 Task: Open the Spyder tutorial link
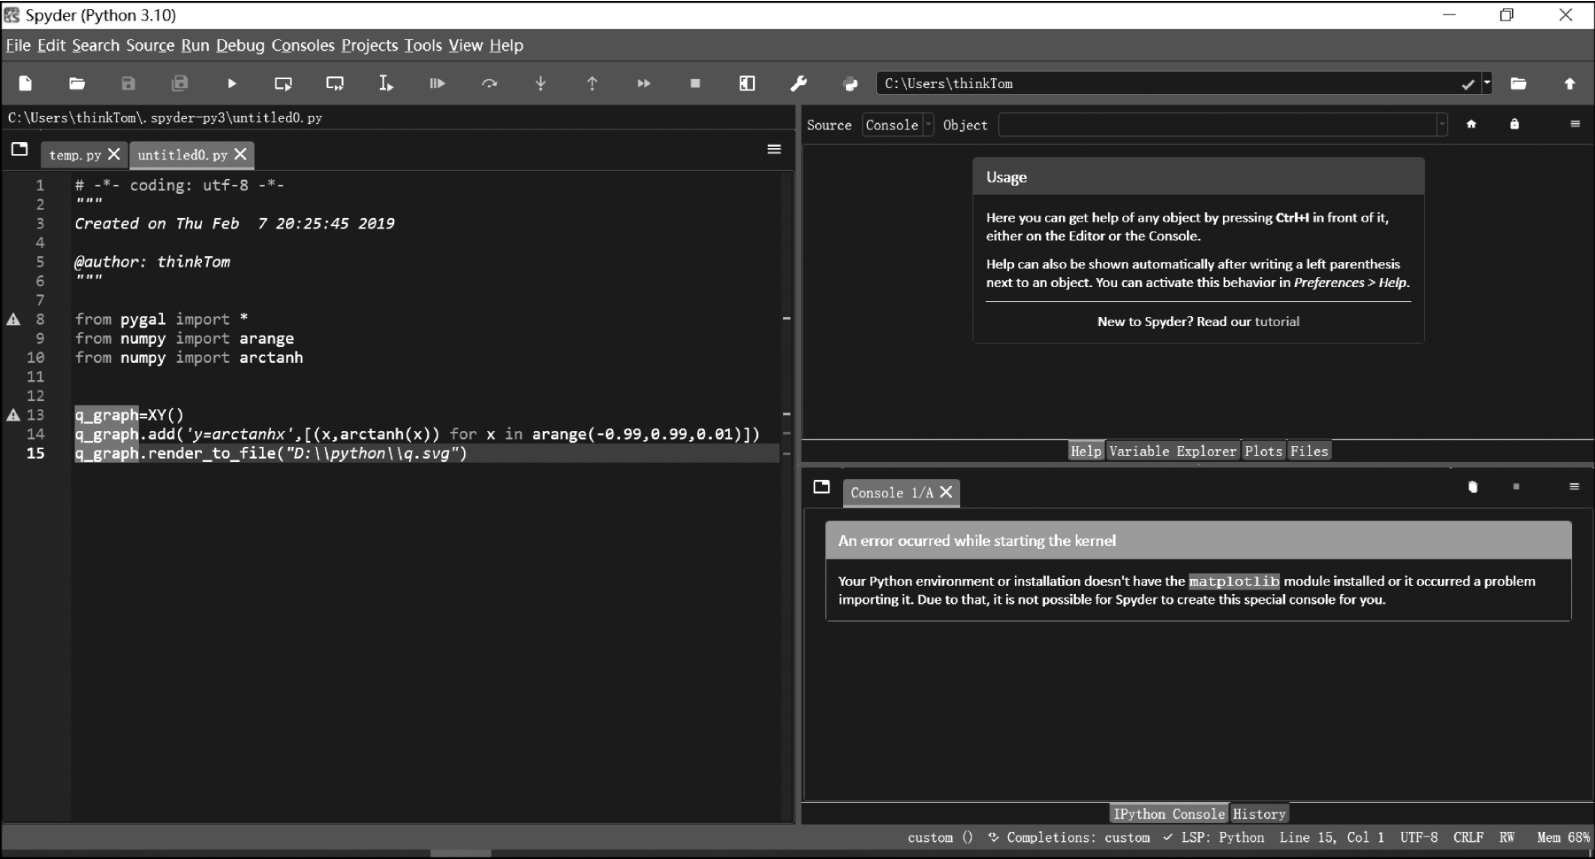pyautogui.click(x=1277, y=321)
